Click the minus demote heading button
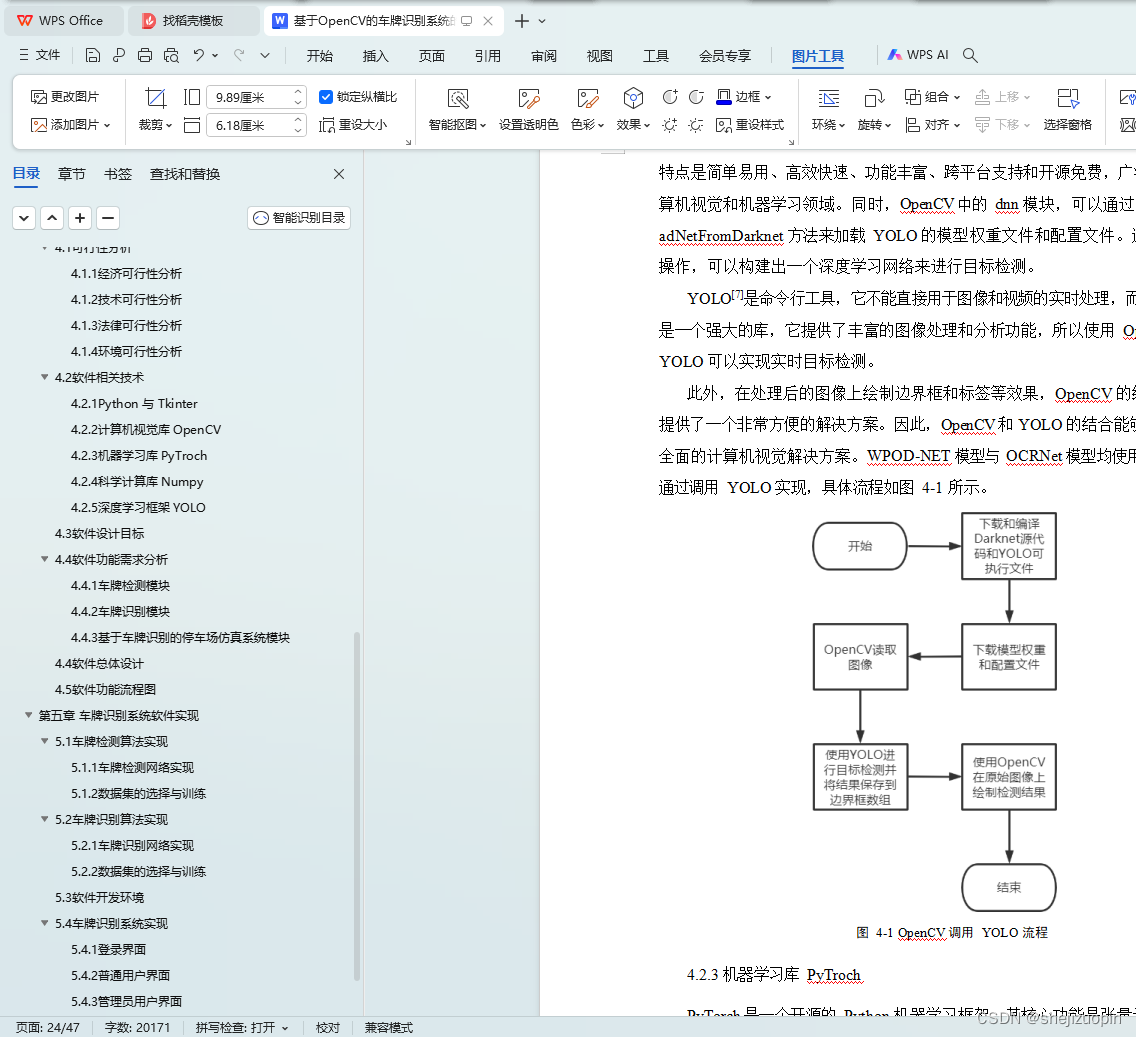Viewport: 1136px width, 1037px height. 108,217
